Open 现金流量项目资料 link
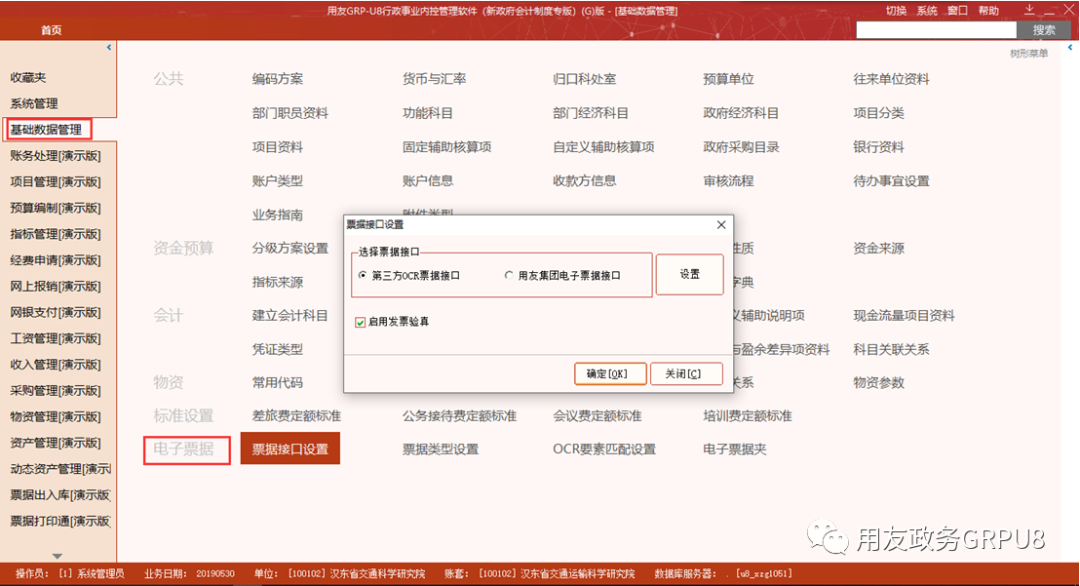The image size is (1080, 586). point(904,315)
